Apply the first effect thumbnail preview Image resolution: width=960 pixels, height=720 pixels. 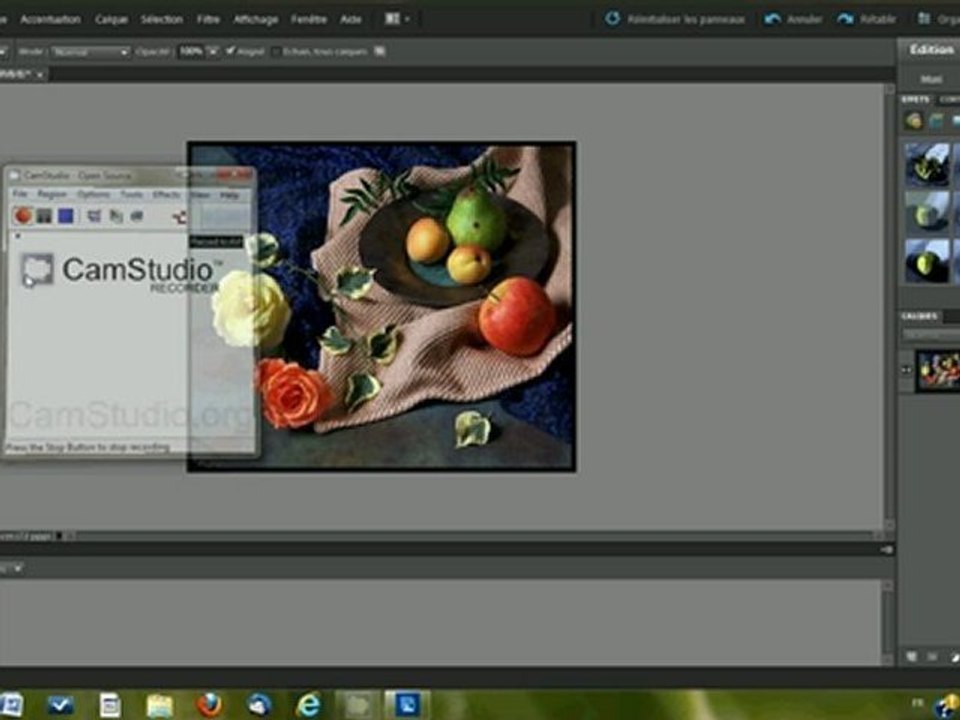click(x=928, y=164)
